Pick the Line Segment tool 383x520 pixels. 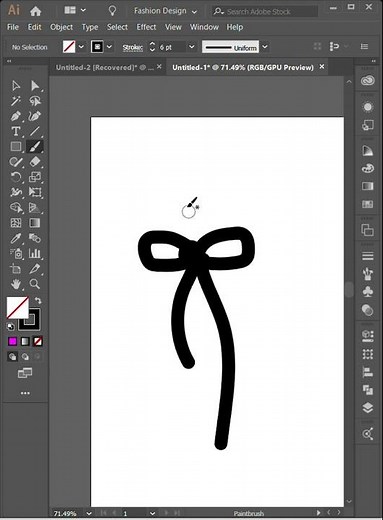point(35,131)
